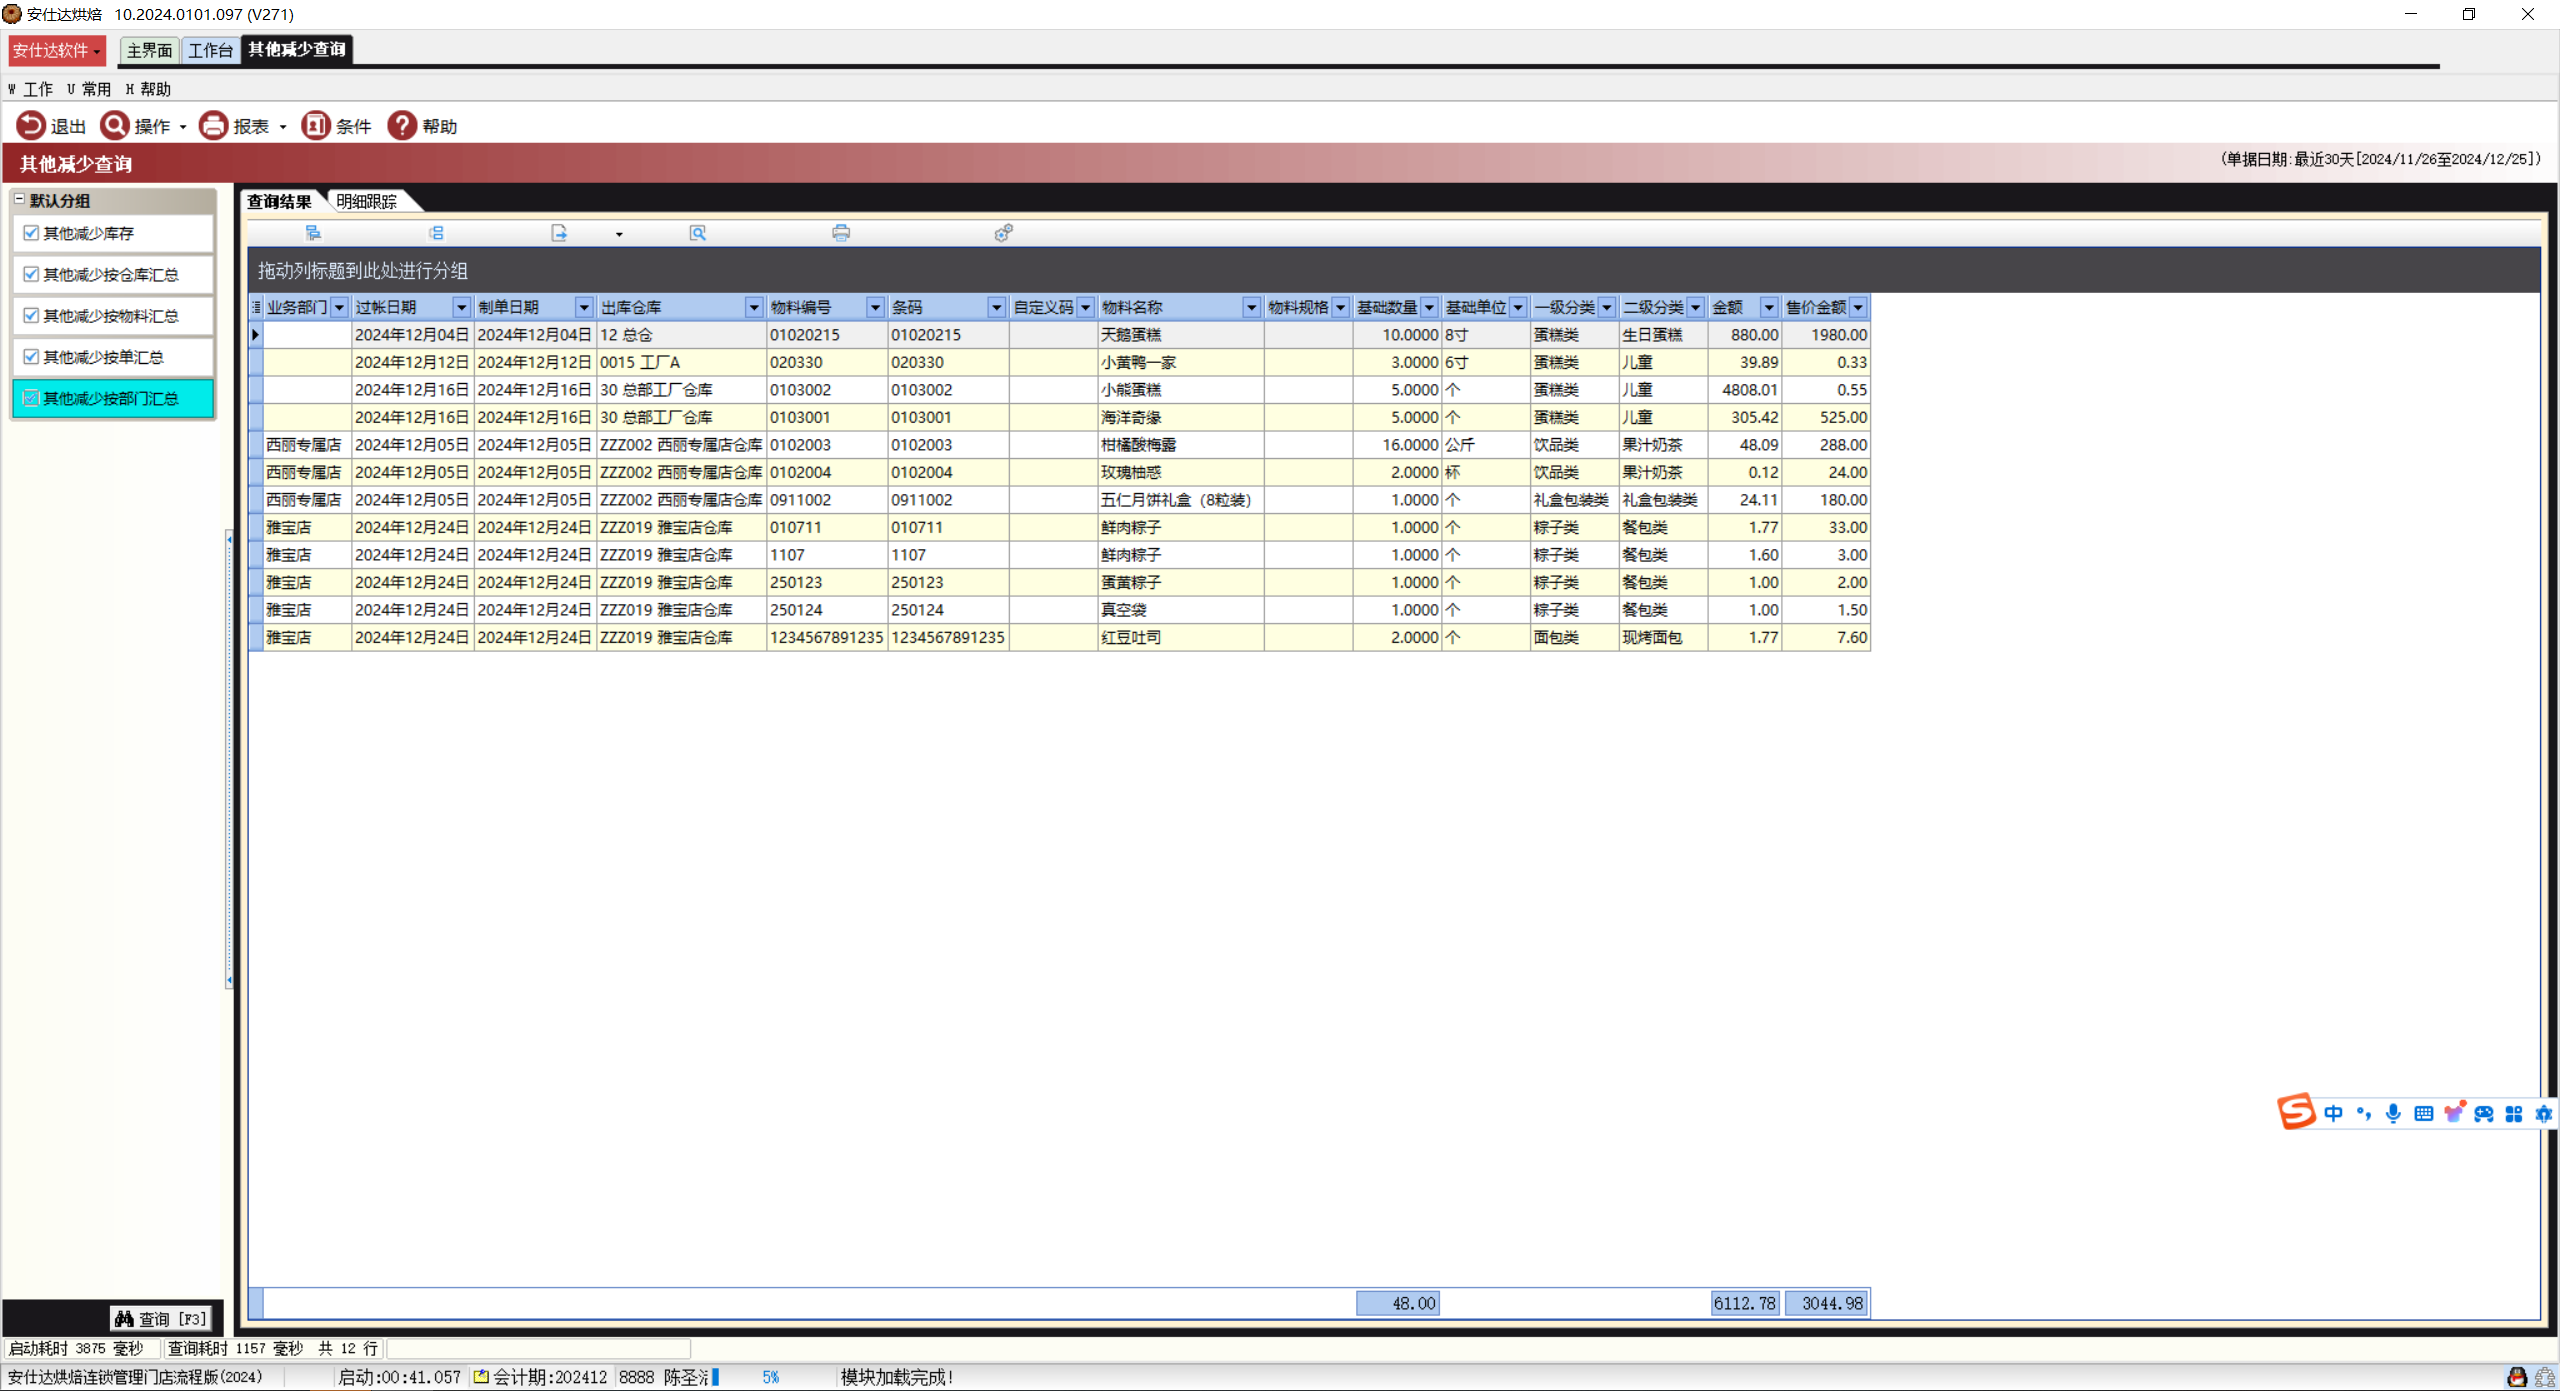This screenshot has width=2560, height=1391.
Task: Click the 查询 [F3] button
Action: click(162, 1318)
